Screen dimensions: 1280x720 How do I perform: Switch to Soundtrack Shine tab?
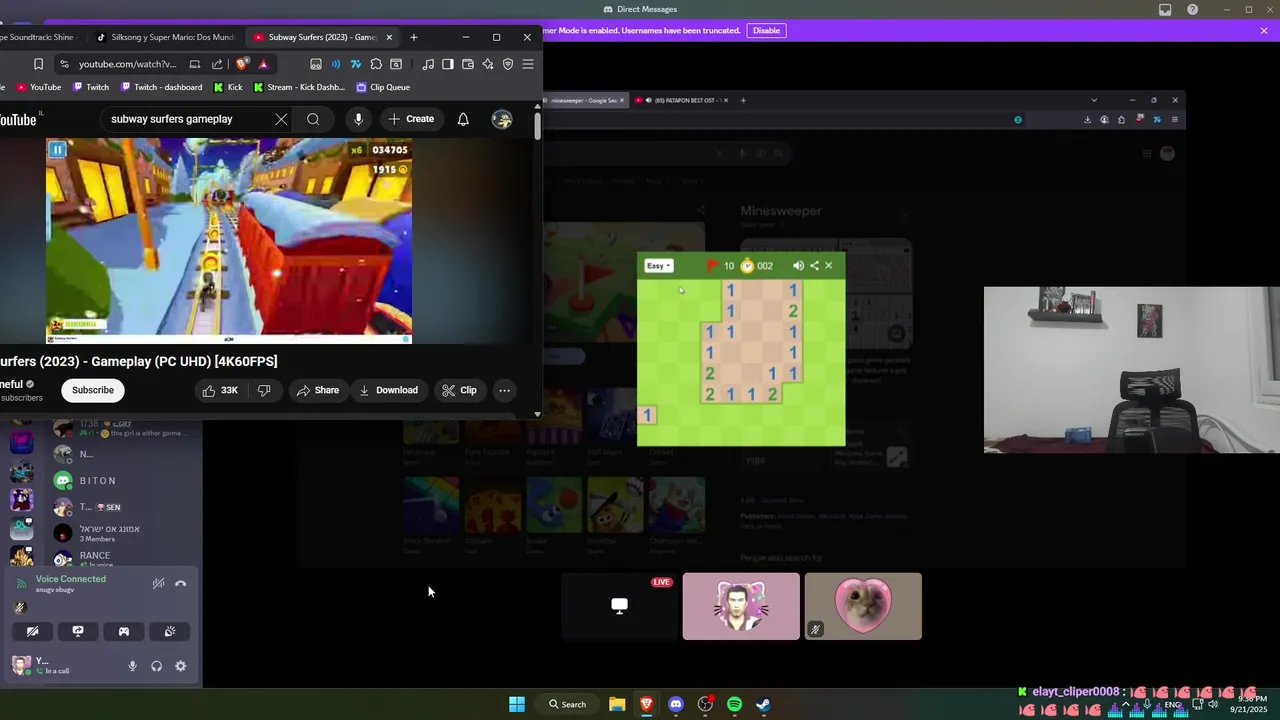click(40, 37)
